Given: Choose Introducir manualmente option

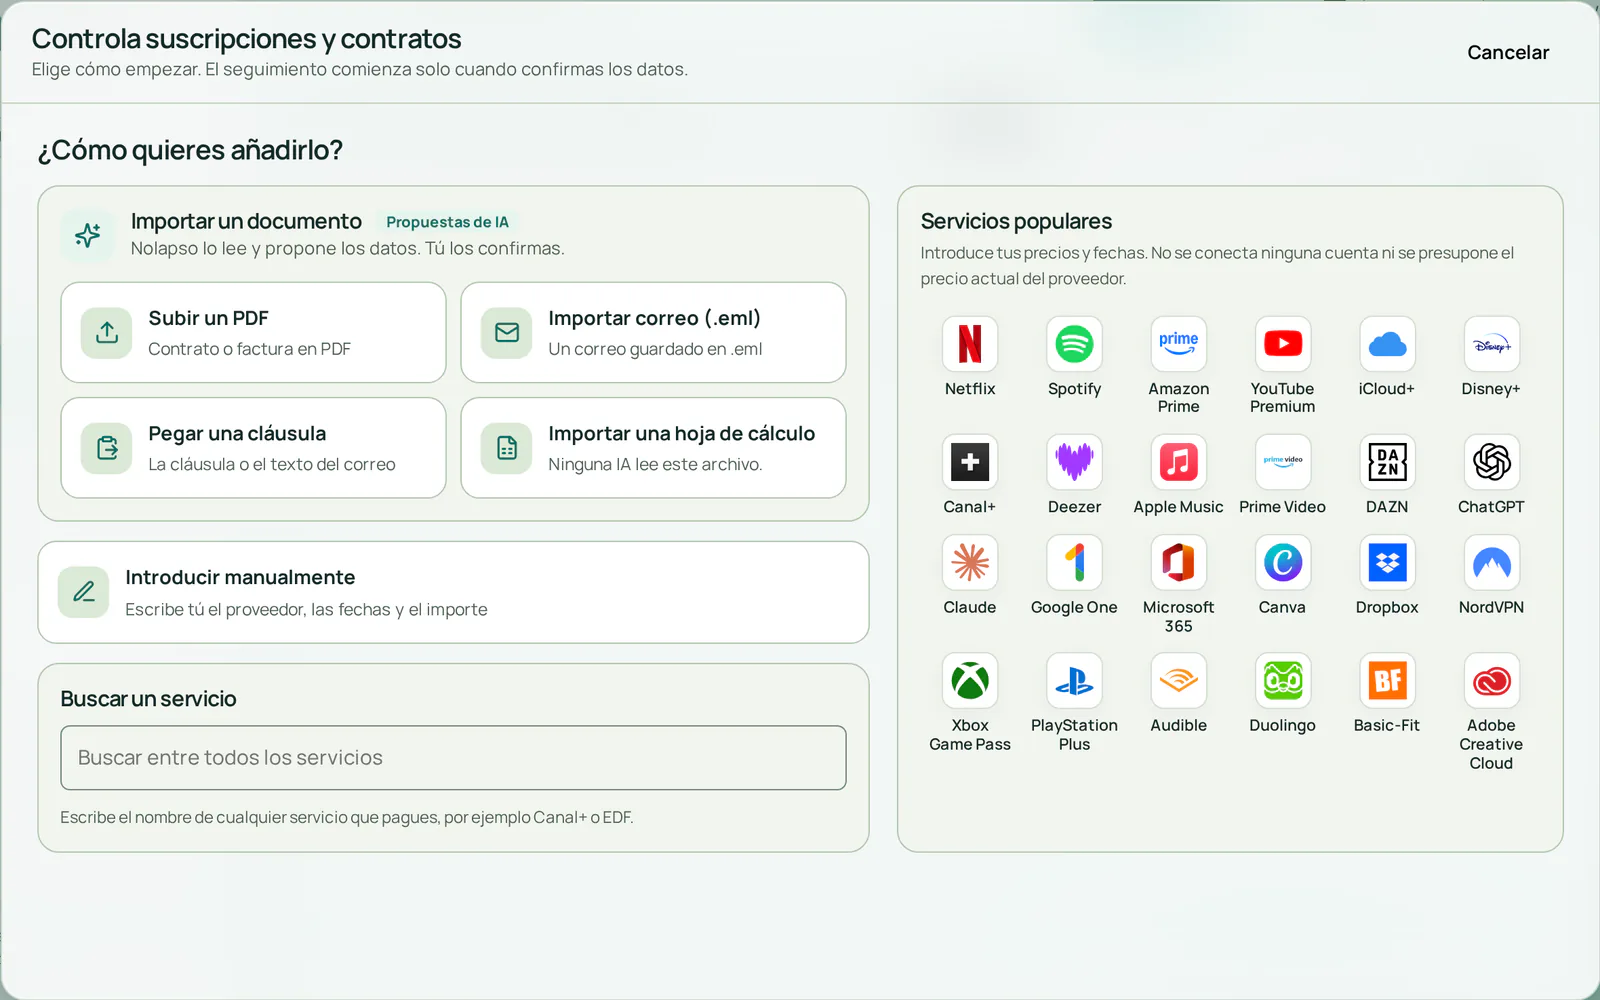Looking at the screenshot, I should point(453,592).
